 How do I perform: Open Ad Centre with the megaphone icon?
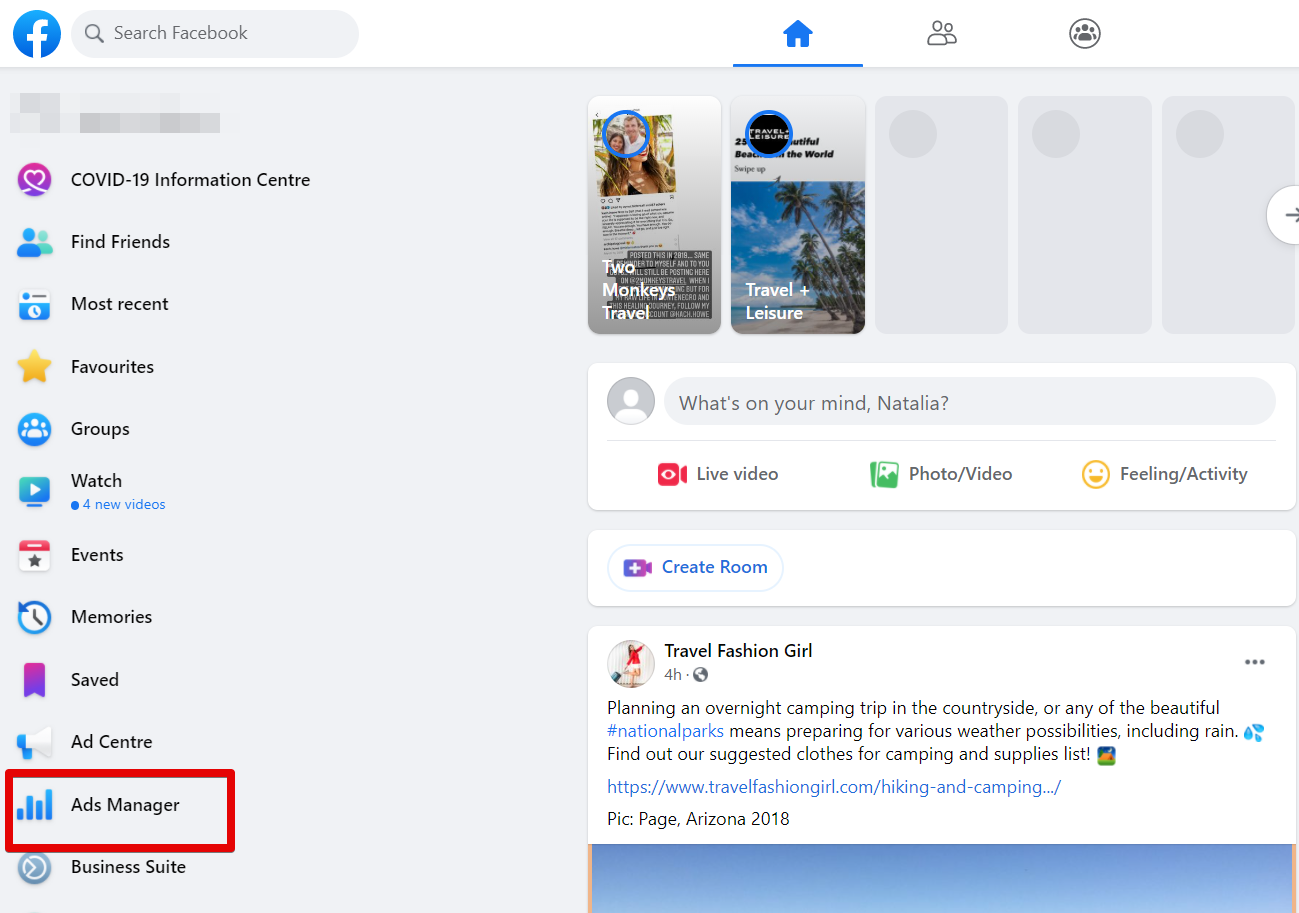click(34, 741)
